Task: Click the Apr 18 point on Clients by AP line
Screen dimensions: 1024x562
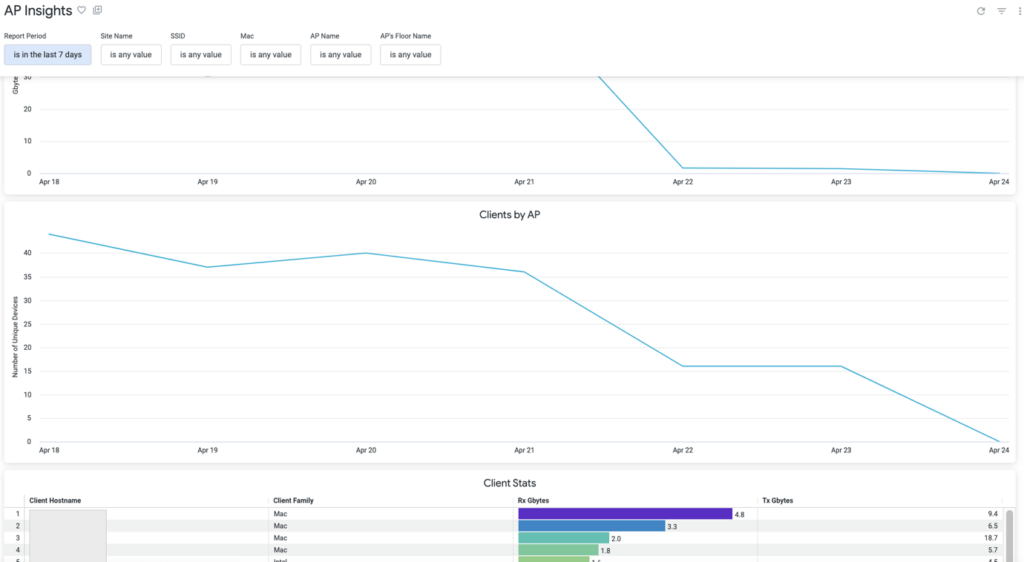Action: point(48,234)
